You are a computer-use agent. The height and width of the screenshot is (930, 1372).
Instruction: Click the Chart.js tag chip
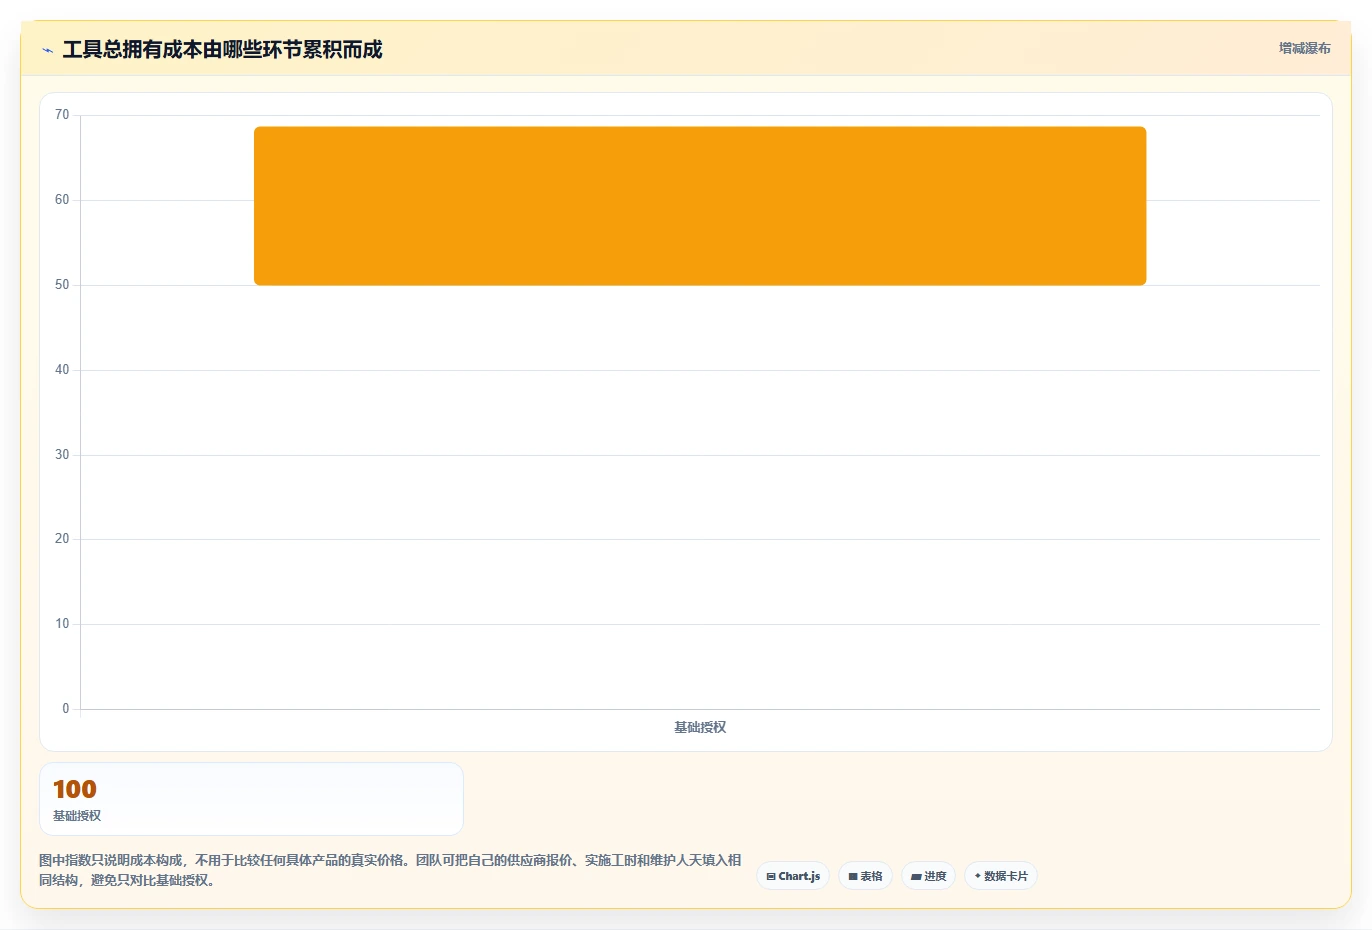(793, 876)
